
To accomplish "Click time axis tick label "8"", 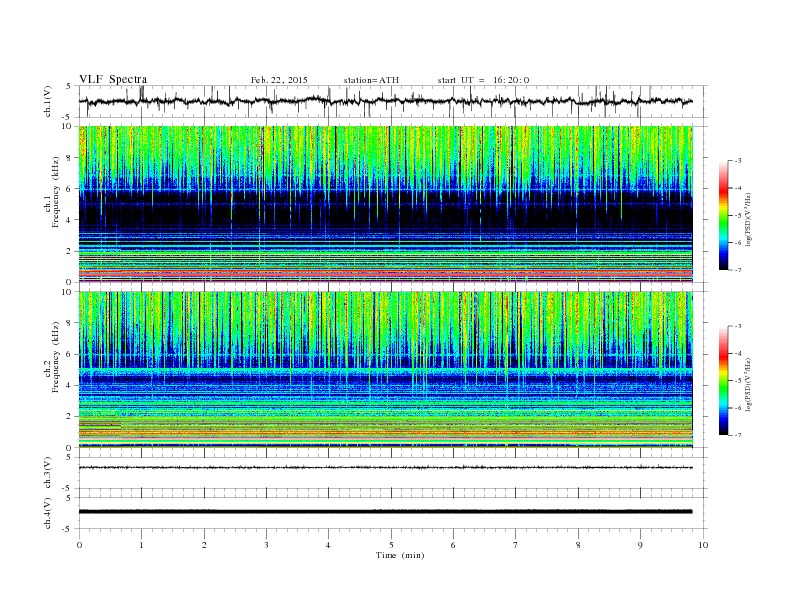I will pyautogui.click(x=578, y=545).
